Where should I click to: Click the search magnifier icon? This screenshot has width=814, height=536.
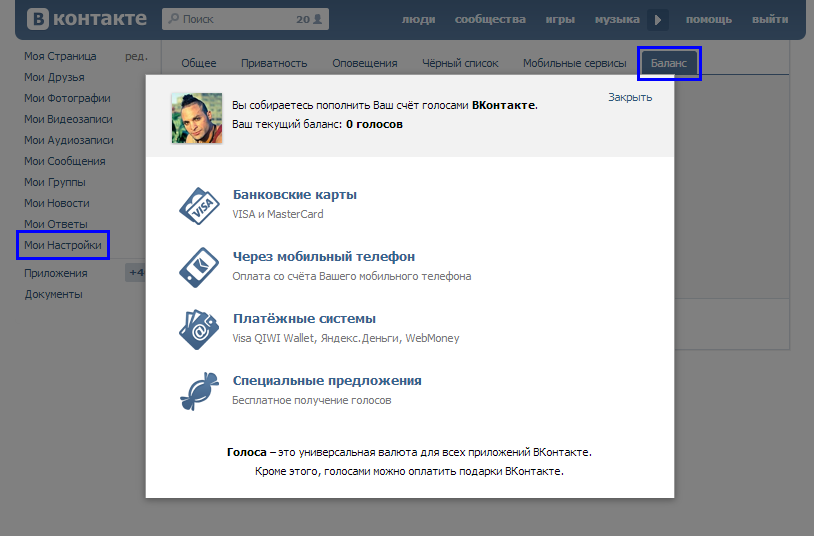coord(174,19)
